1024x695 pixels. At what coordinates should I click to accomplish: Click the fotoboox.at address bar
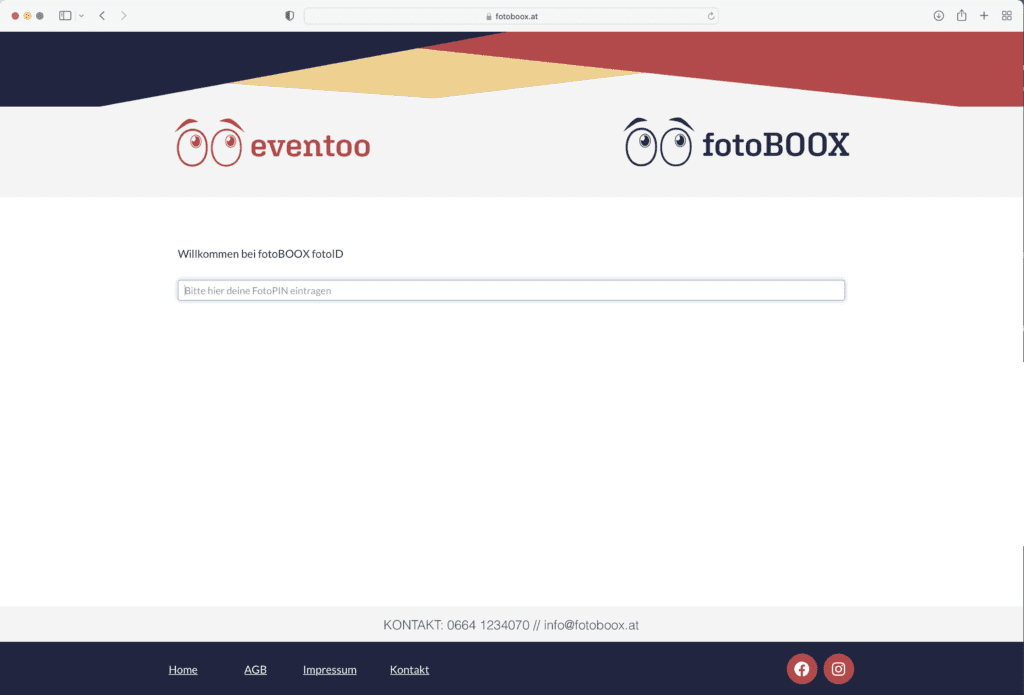510,16
